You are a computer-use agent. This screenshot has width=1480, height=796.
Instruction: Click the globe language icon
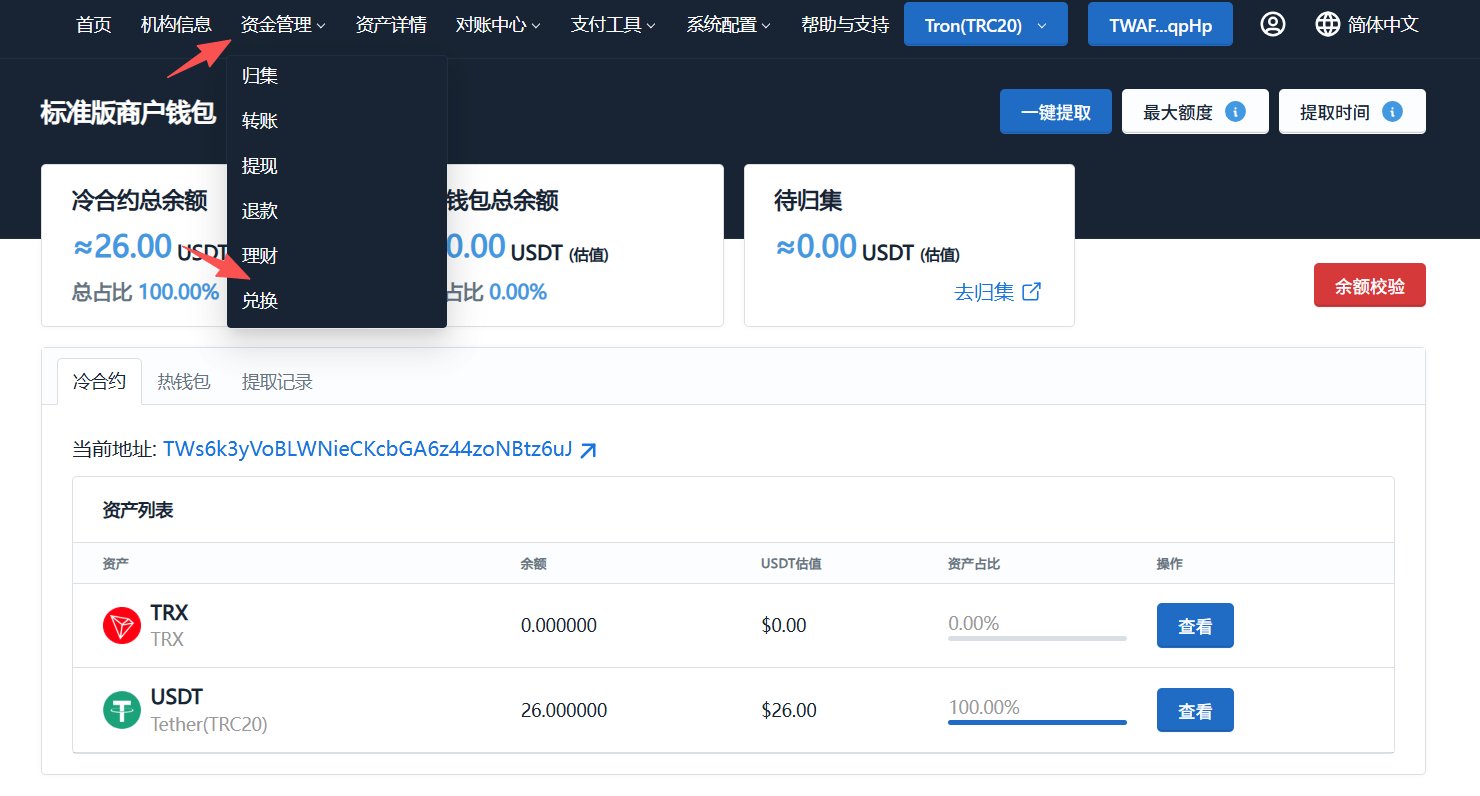coord(1328,25)
